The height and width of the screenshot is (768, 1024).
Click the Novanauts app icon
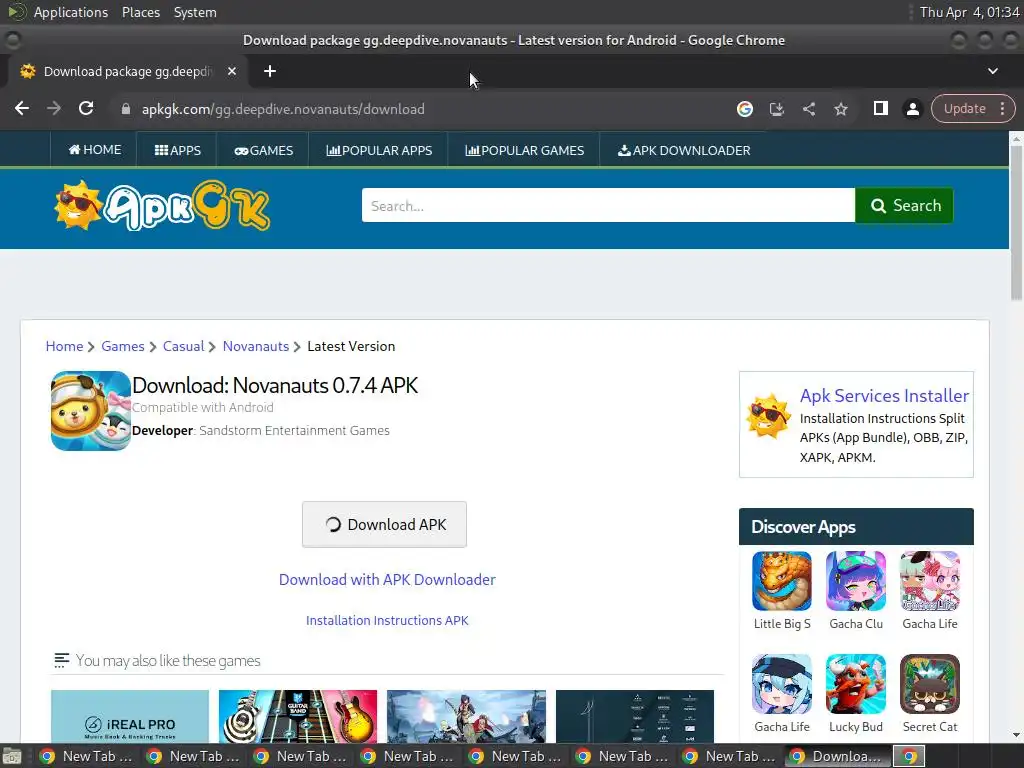click(x=91, y=411)
